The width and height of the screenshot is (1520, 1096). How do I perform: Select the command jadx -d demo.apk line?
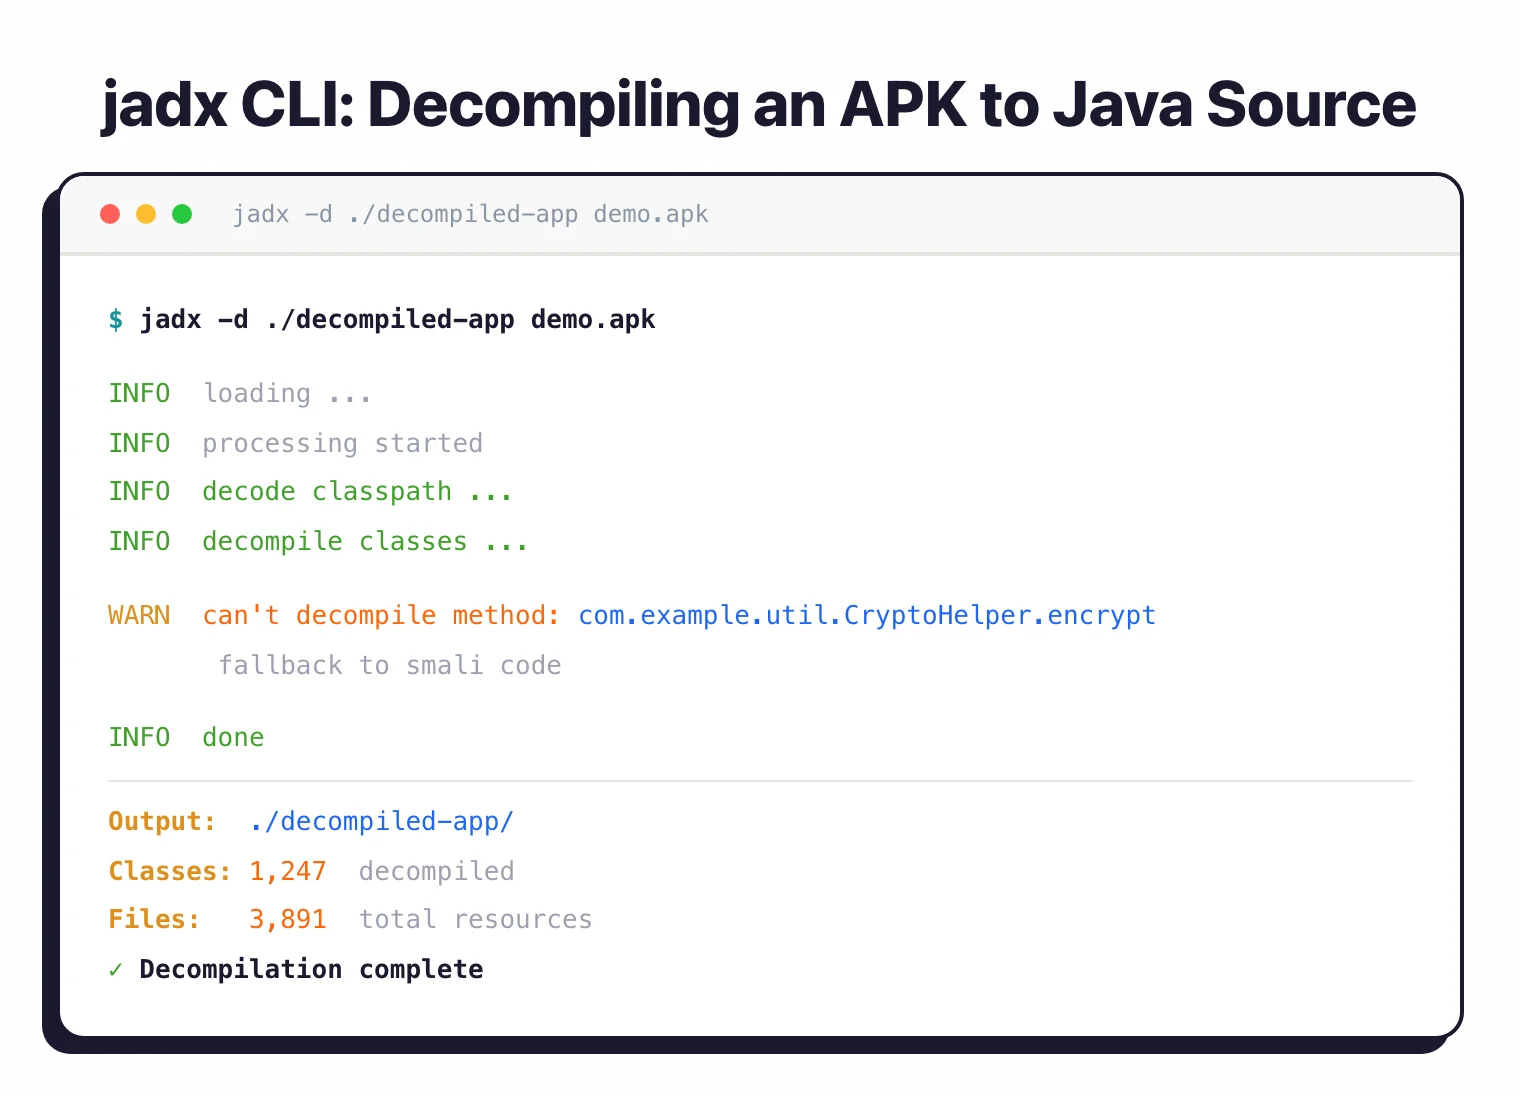(x=398, y=319)
